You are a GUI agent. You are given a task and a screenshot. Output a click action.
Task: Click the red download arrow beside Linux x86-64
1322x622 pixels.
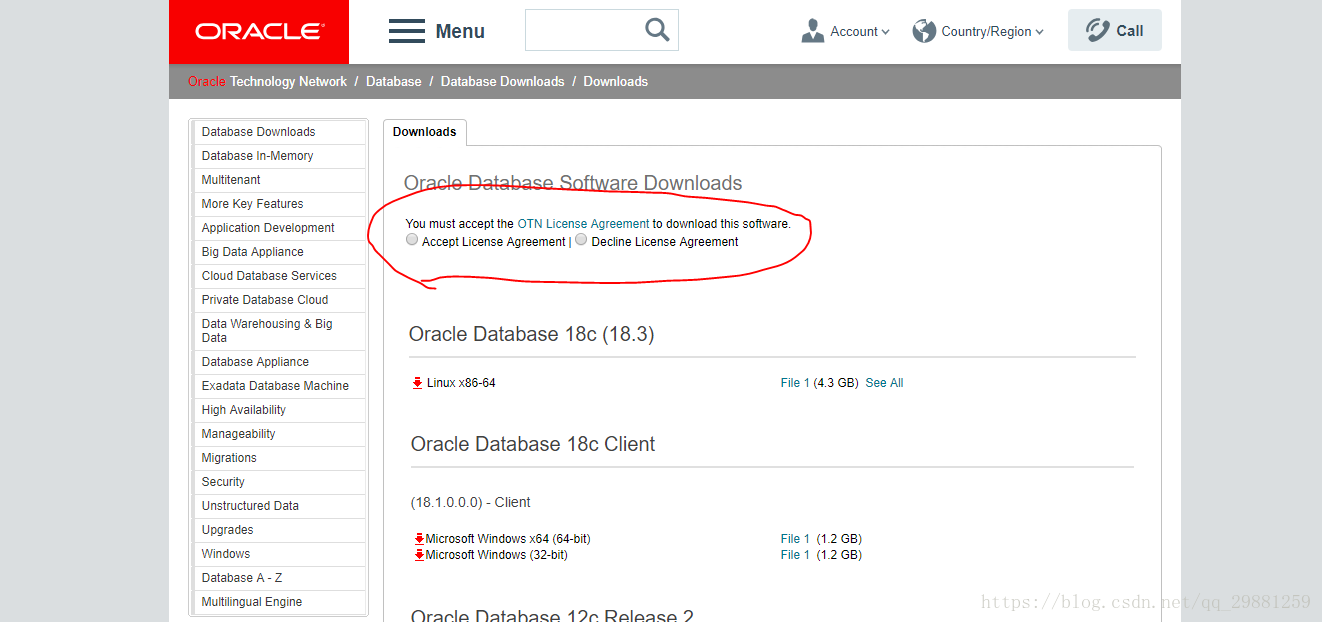418,383
